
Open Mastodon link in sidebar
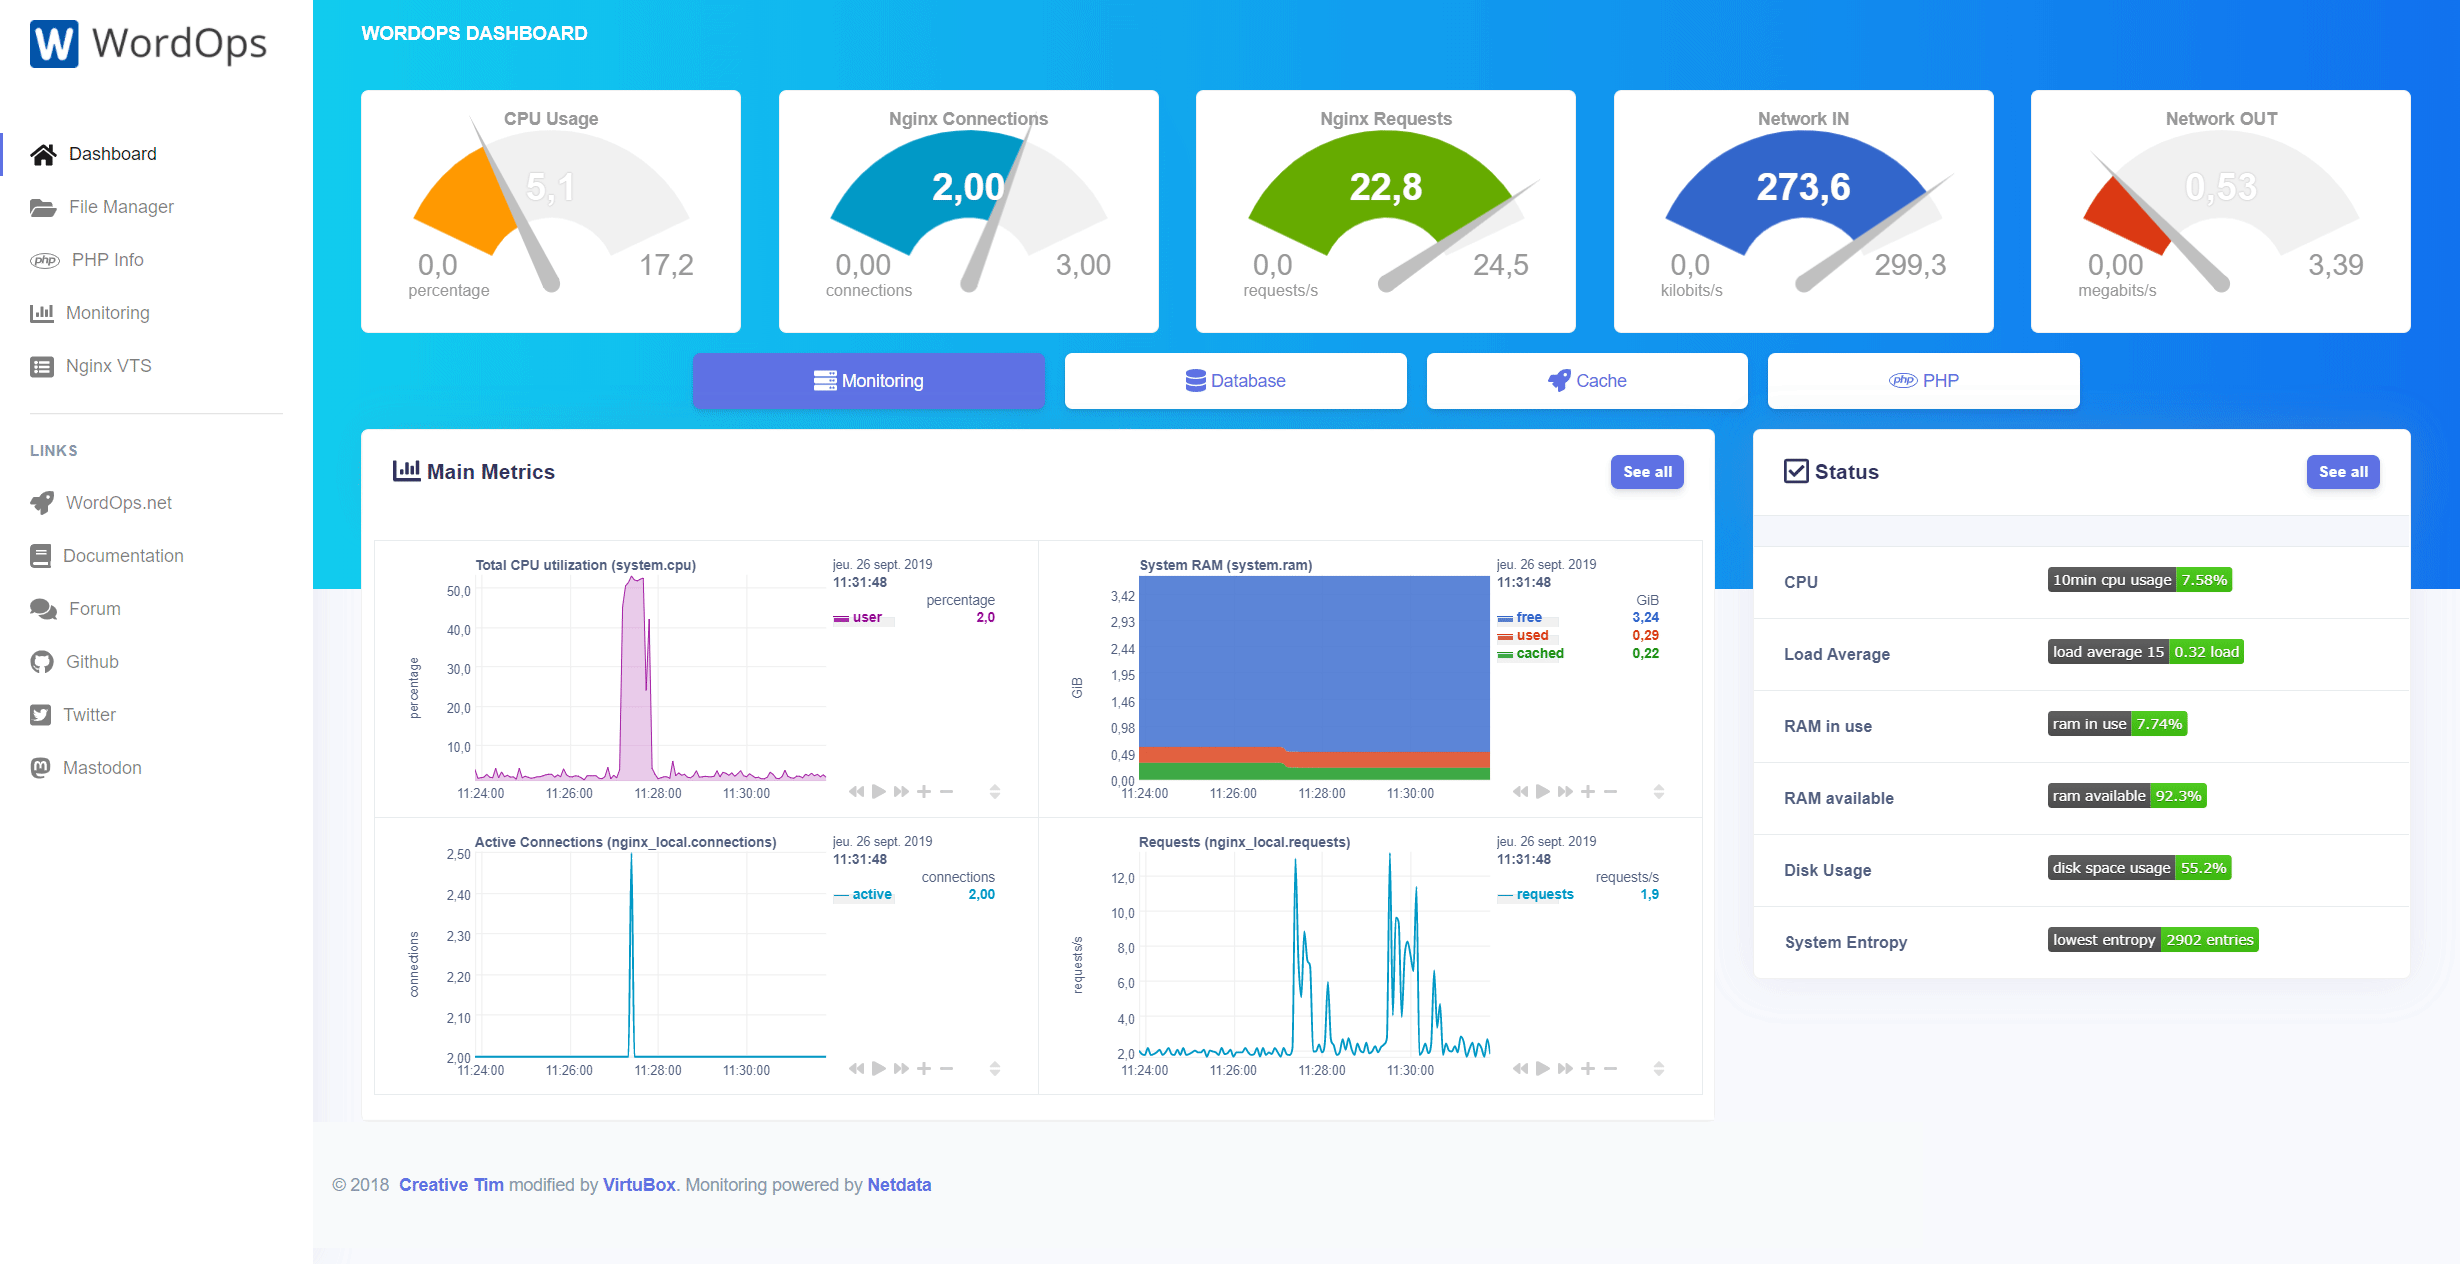click(102, 768)
